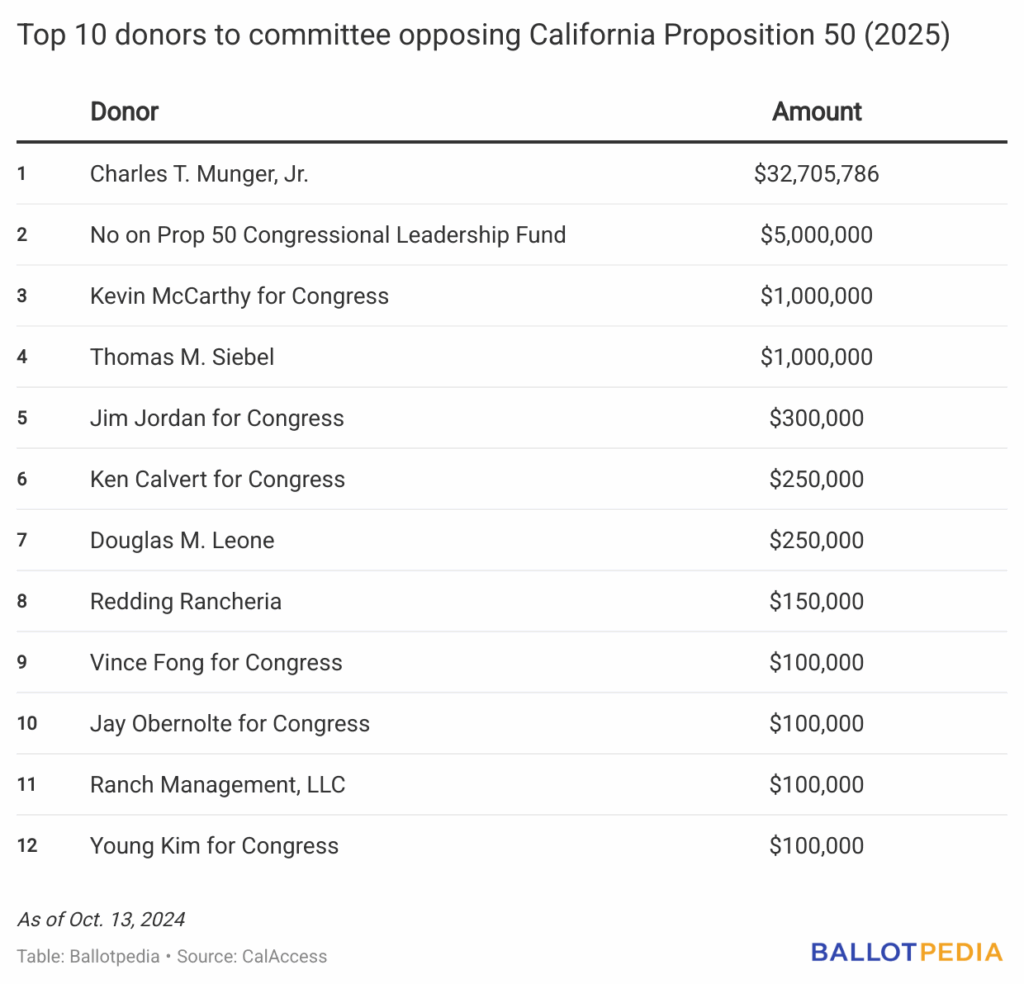
Task: Select the Charles T. Munger, Jr. donor name
Action: [199, 174]
